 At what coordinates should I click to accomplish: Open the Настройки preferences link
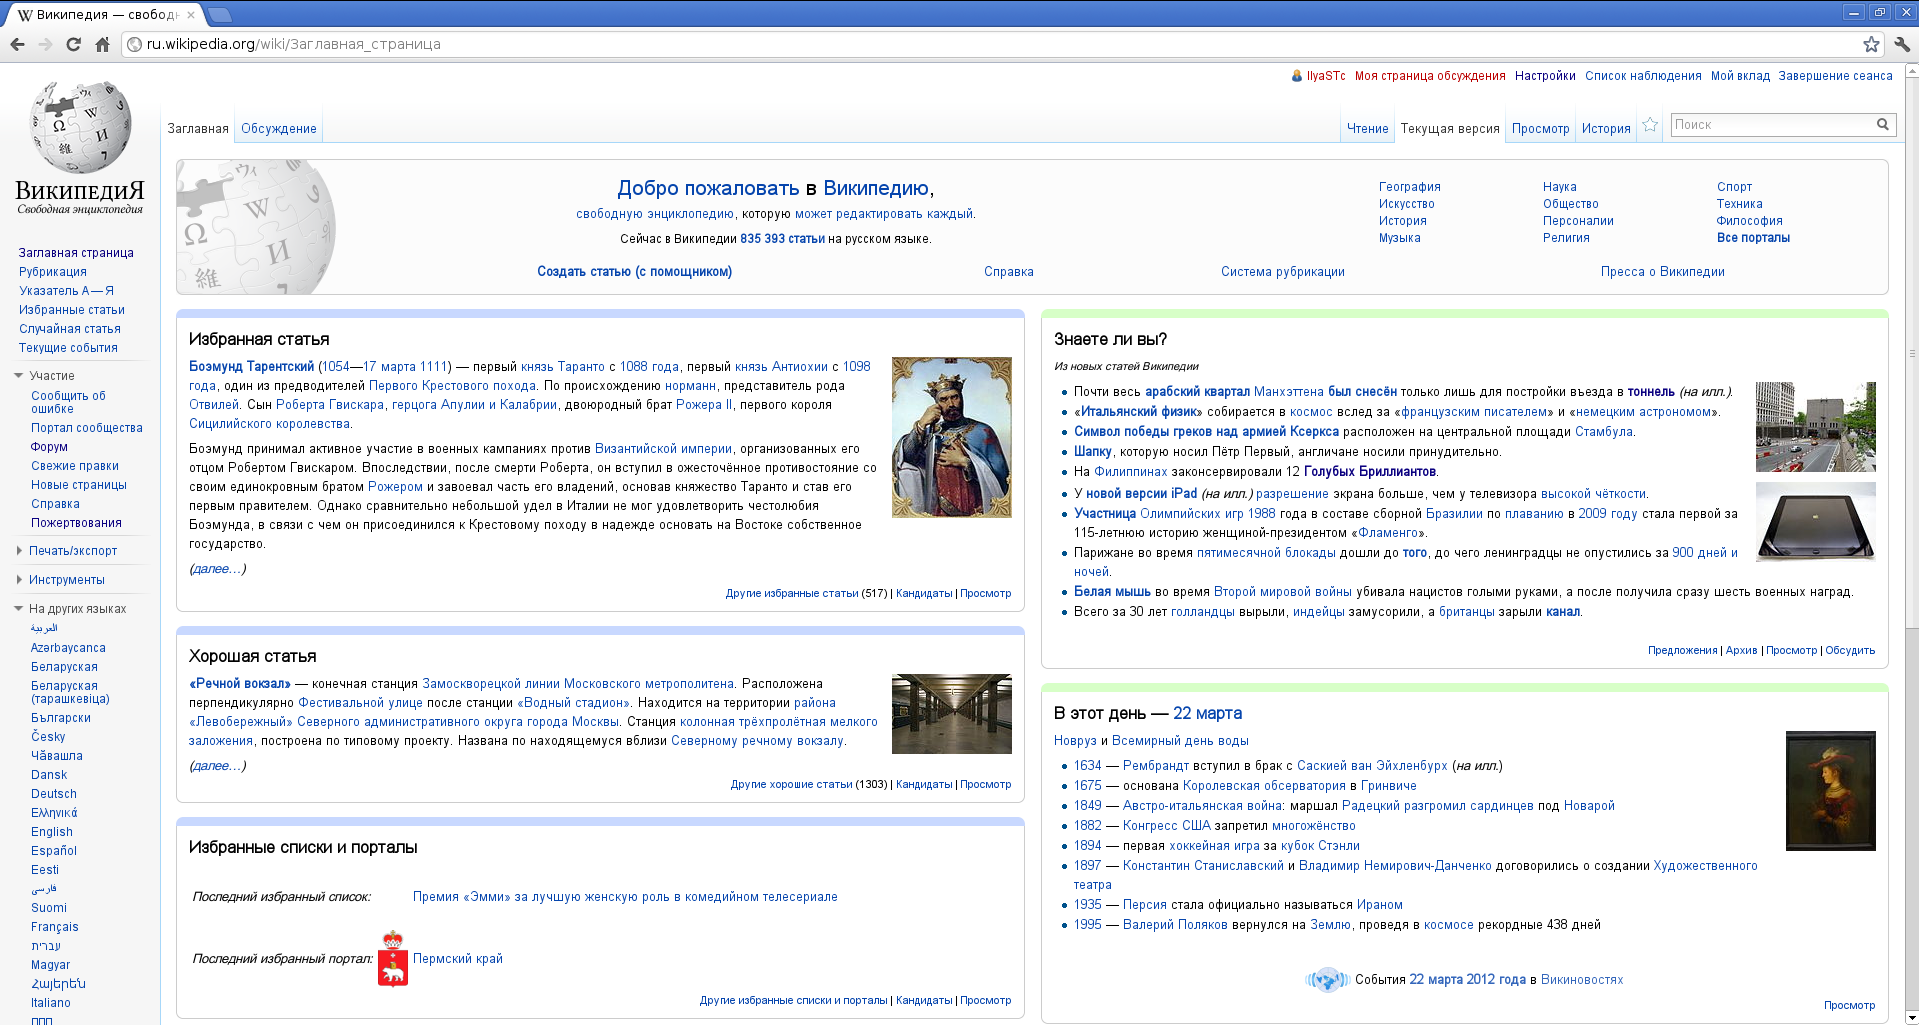pyautogui.click(x=1545, y=76)
